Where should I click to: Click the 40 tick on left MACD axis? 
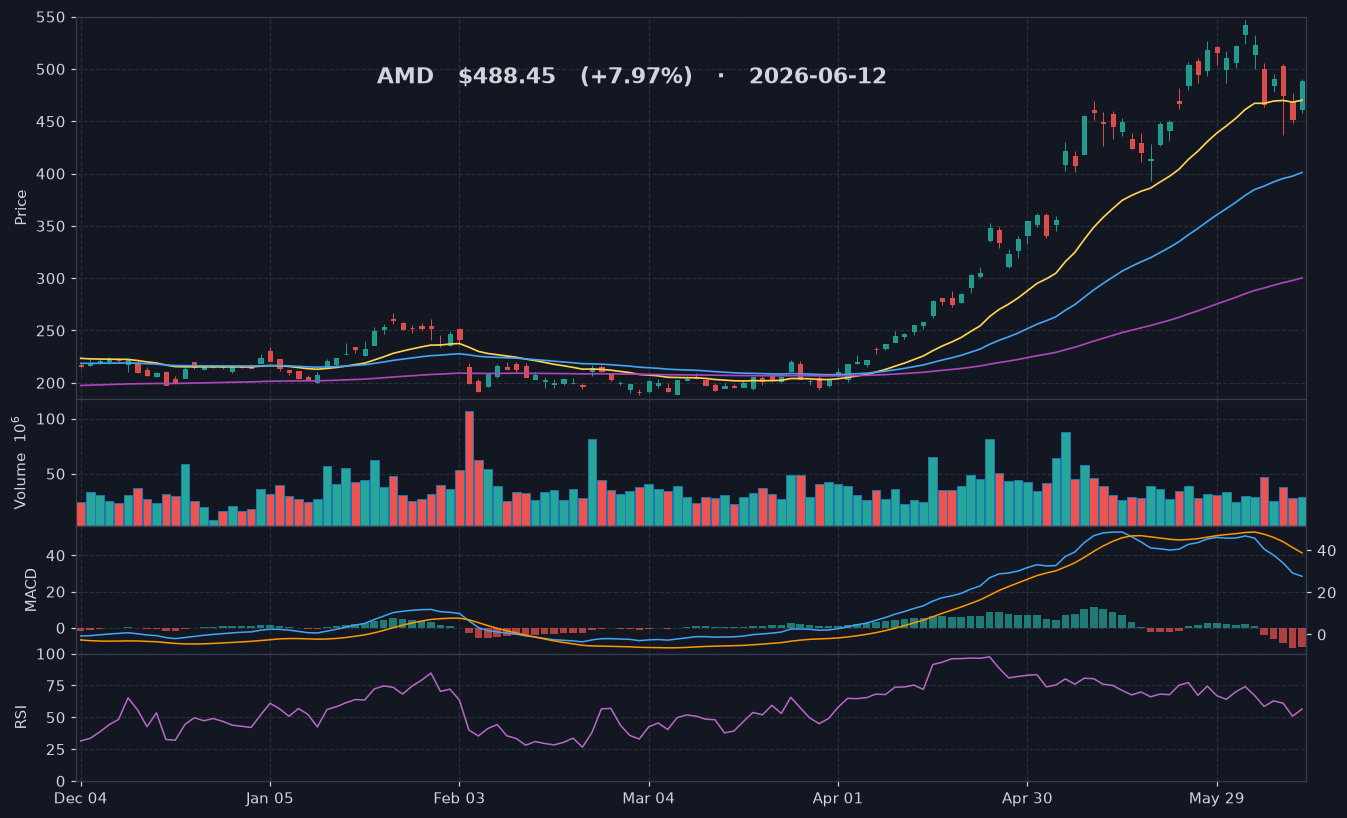coord(56,556)
